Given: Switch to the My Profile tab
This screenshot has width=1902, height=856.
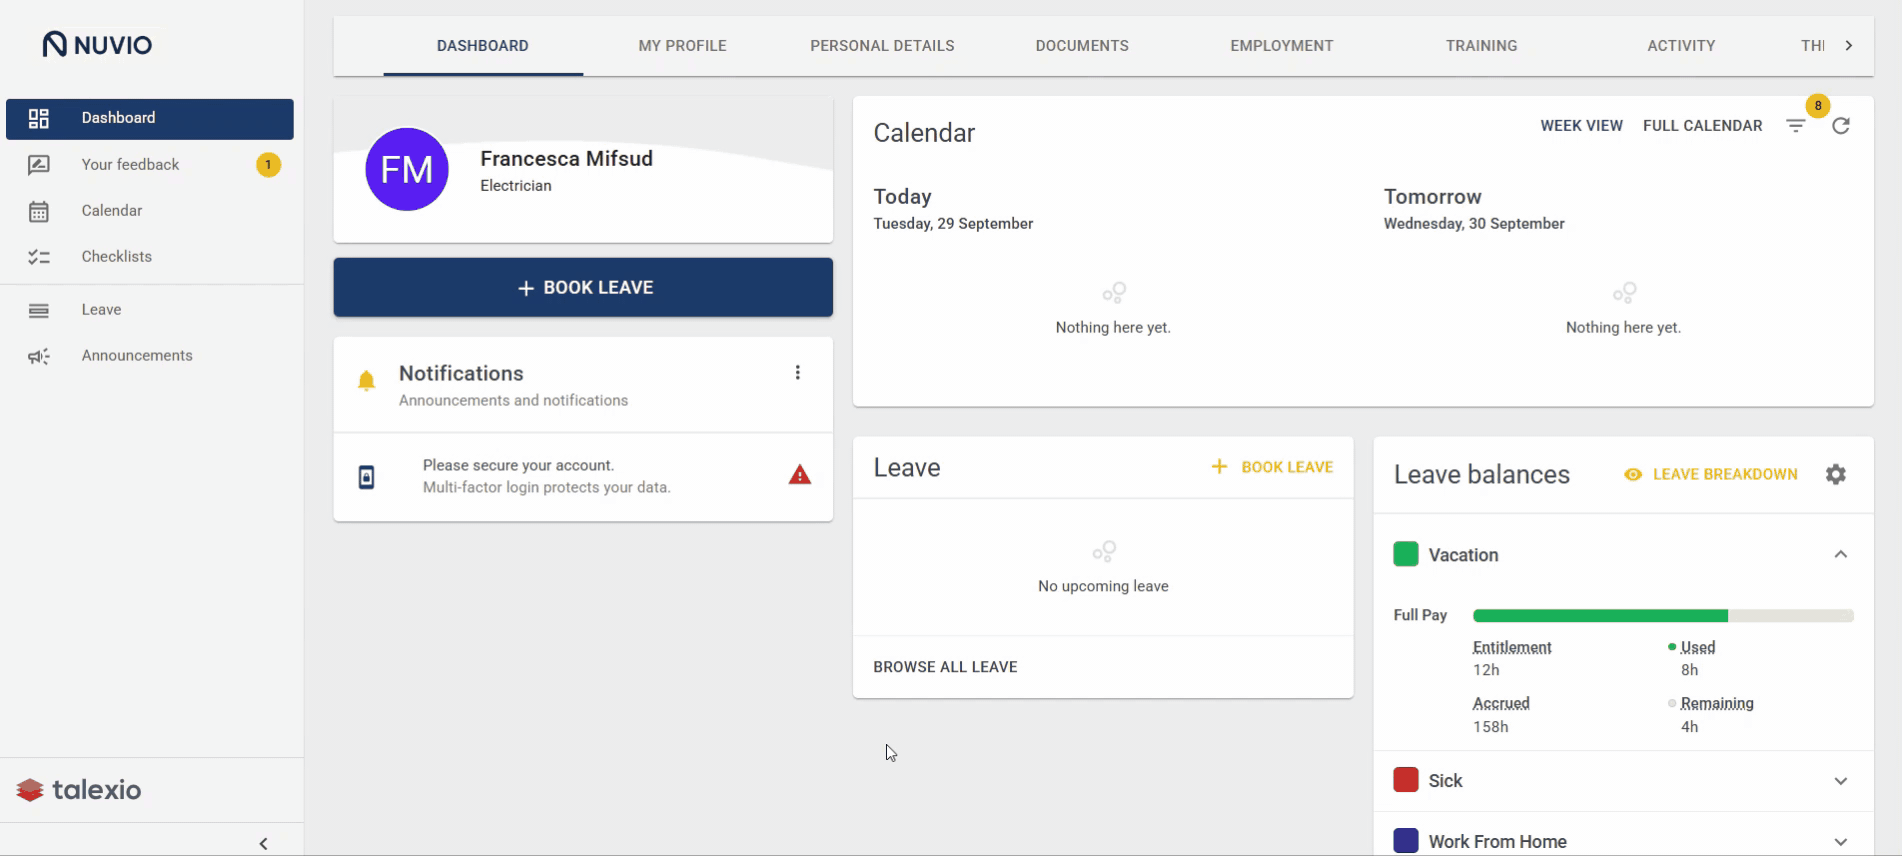Looking at the screenshot, I should [x=683, y=46].
